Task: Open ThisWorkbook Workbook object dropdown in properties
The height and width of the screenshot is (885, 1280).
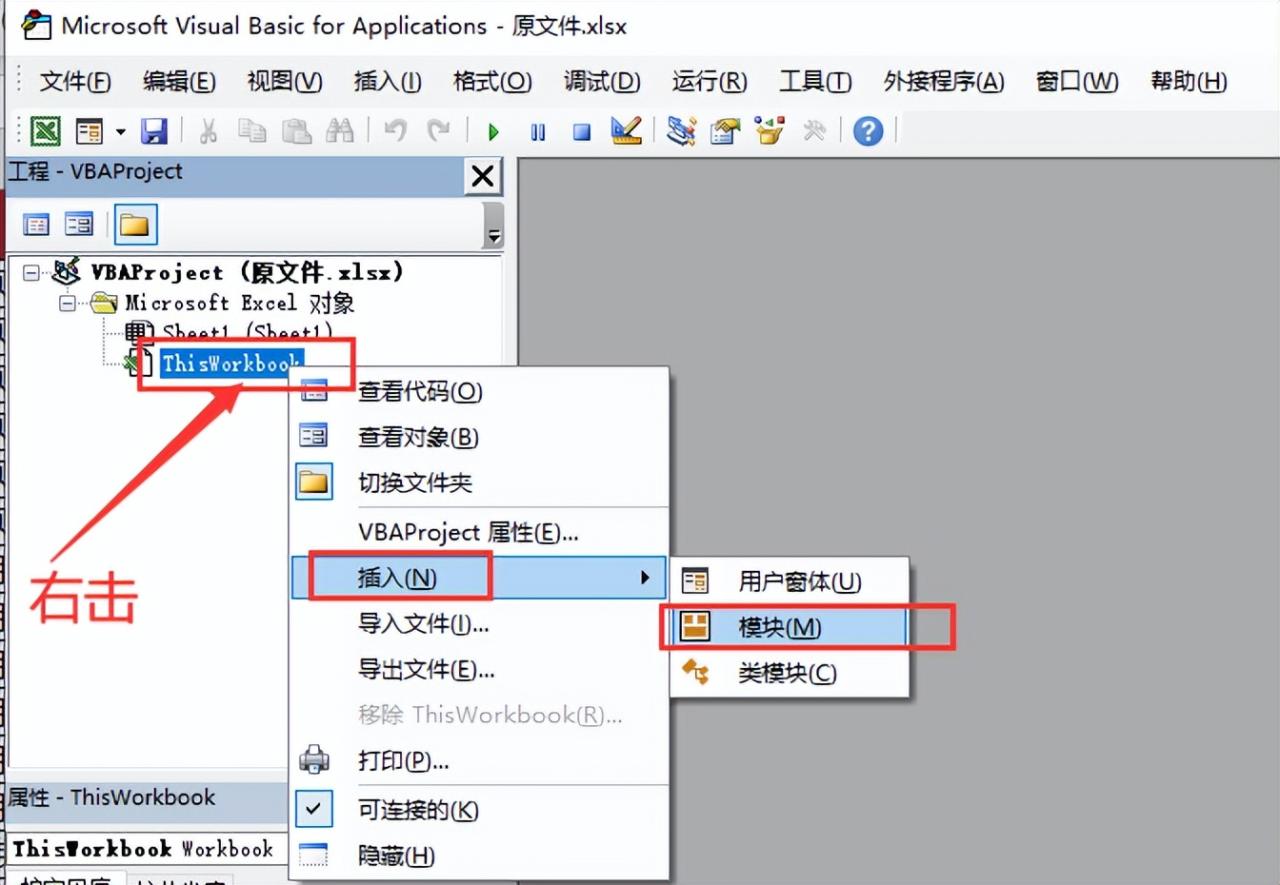Action: coord(147,849)
